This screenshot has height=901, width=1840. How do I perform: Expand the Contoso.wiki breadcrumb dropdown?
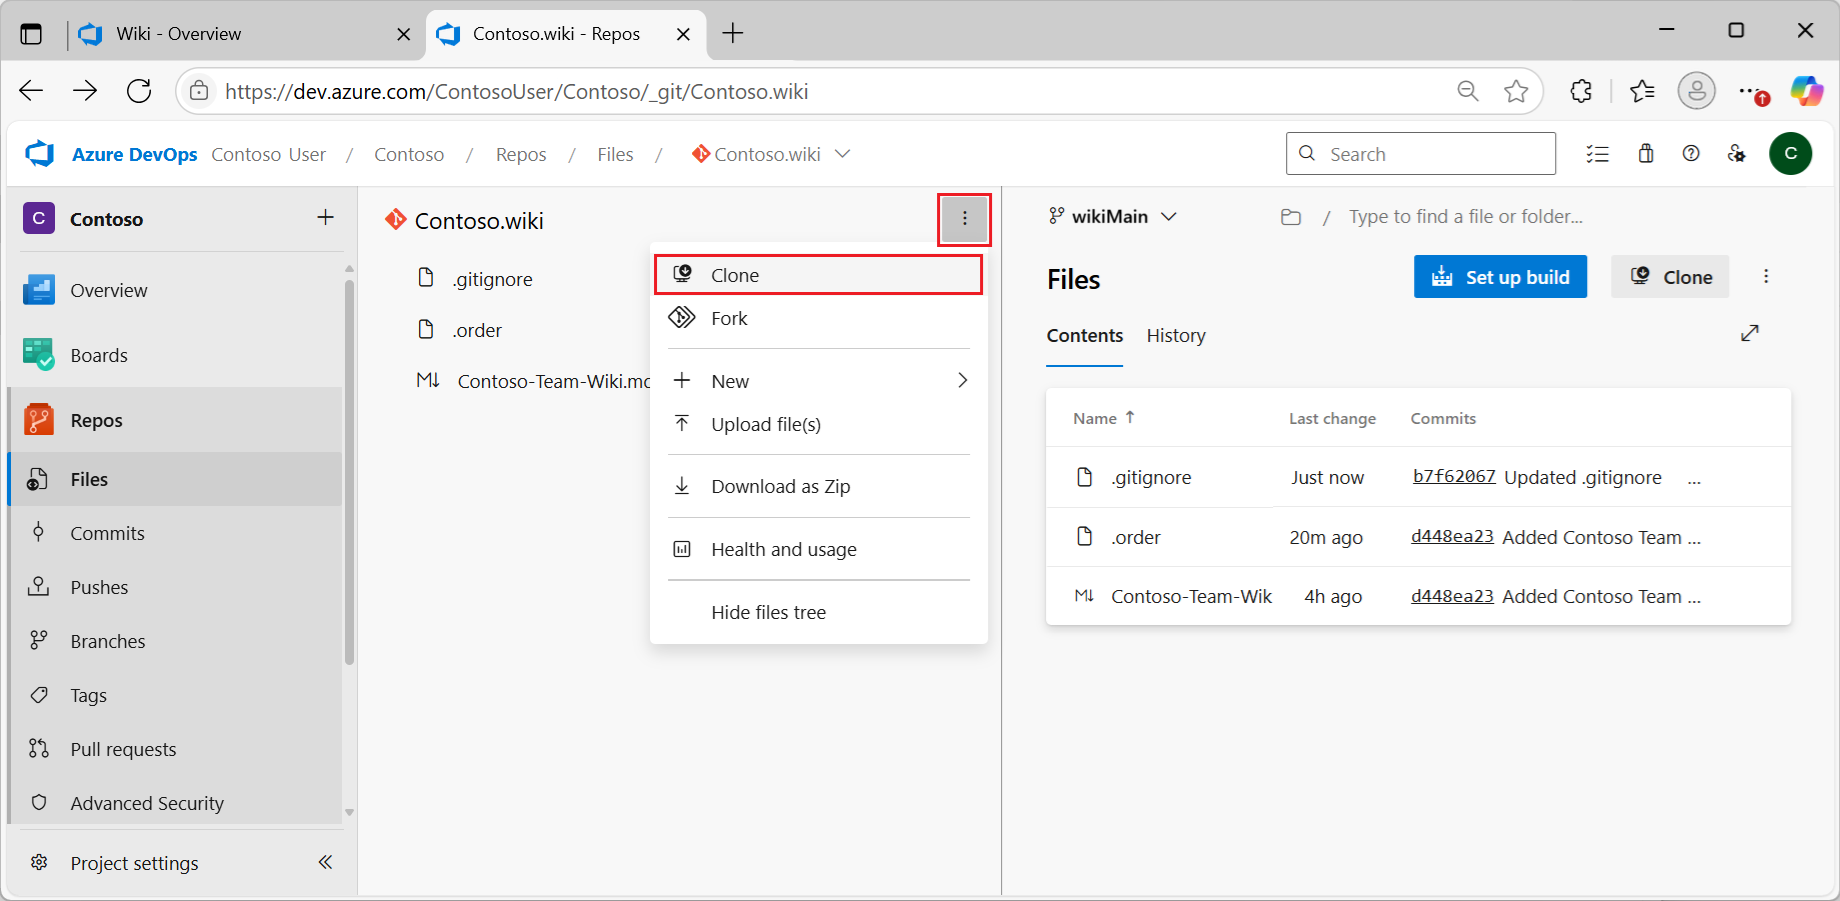click(x=843, y=154)
